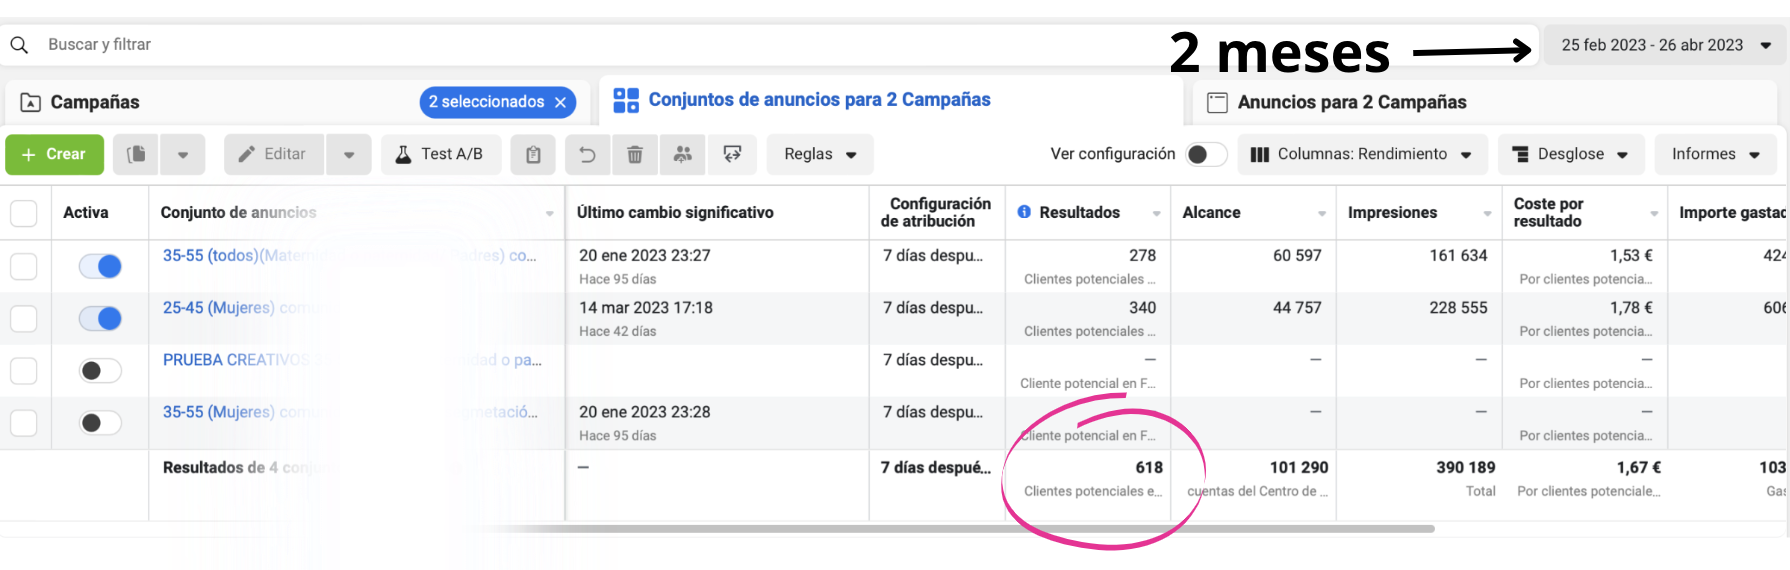Open the Coste por resultado sort arrow

(x=1653, y=213)
